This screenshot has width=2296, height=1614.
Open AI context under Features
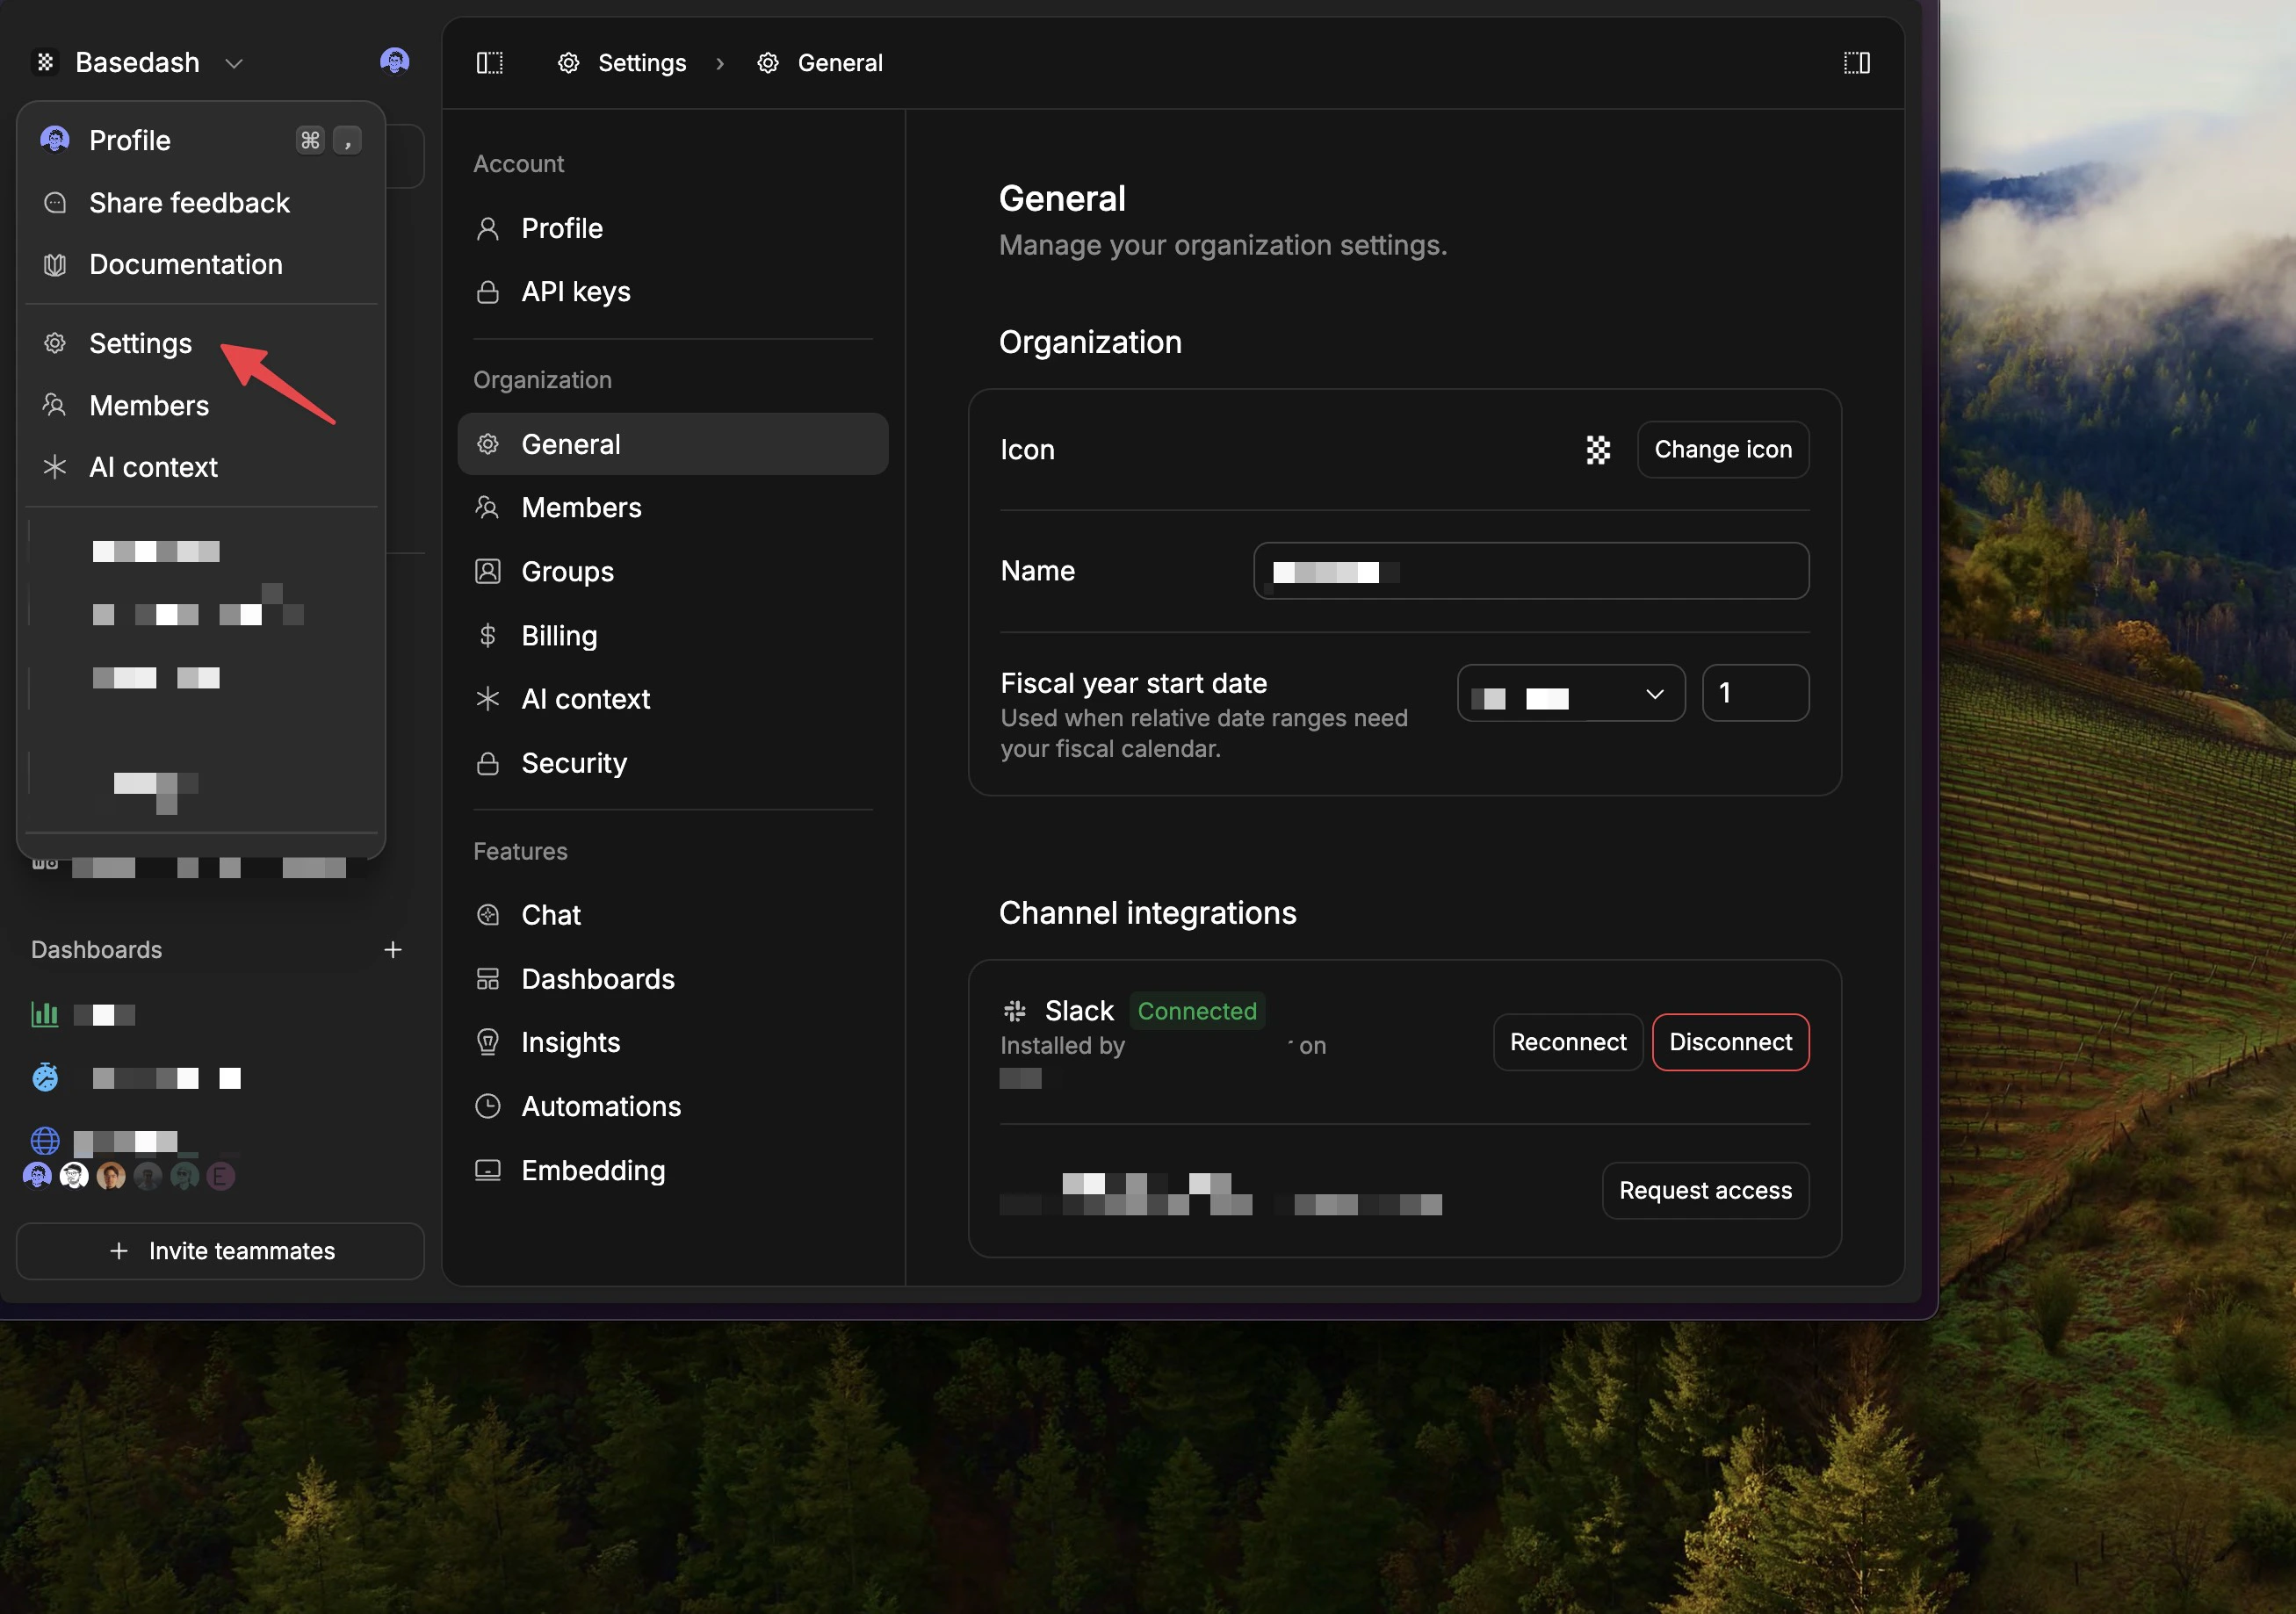pyautogui.click(x=585, y=698)
